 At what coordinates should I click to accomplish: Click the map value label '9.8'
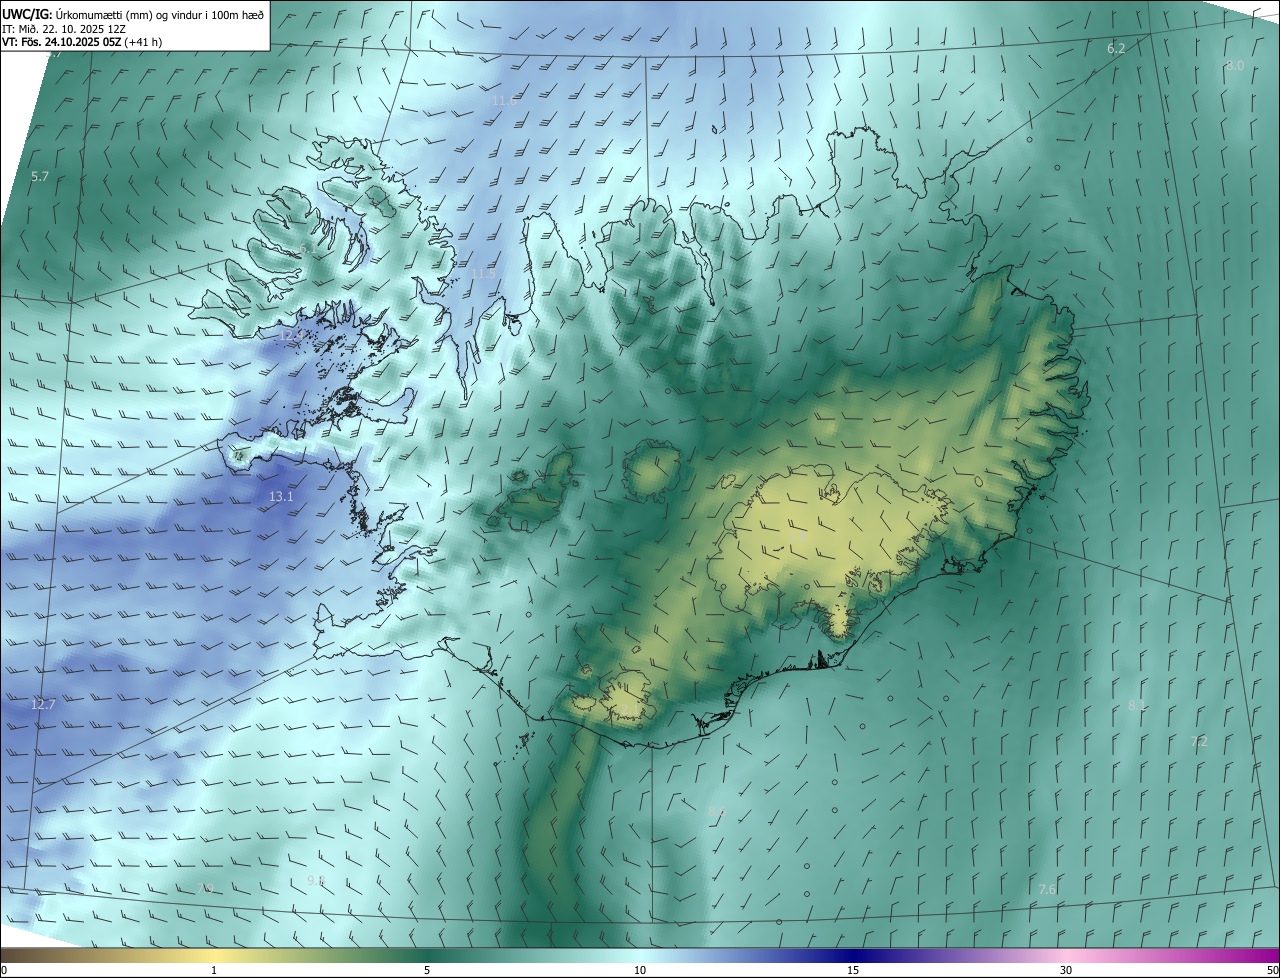[316, 880]
